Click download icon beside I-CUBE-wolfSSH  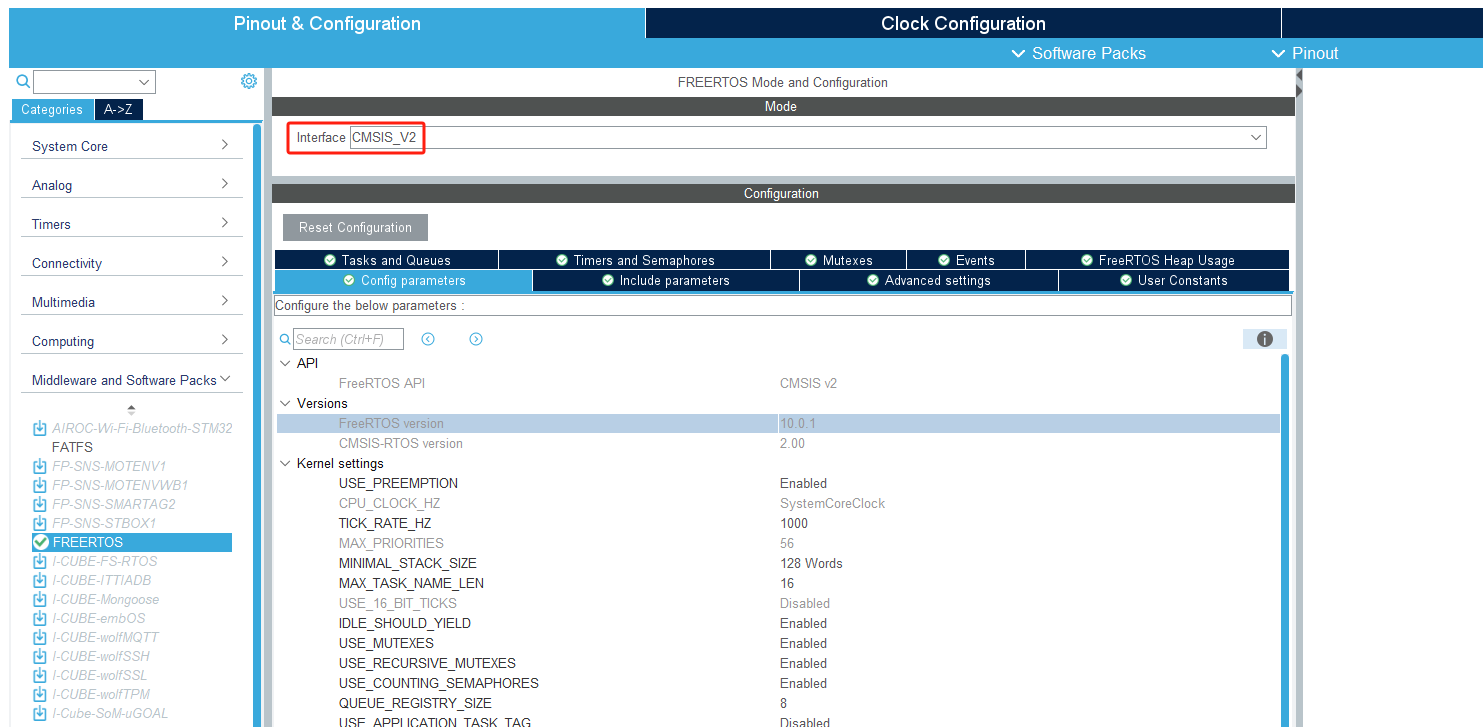pyautogui.click(x=40, y=656)
